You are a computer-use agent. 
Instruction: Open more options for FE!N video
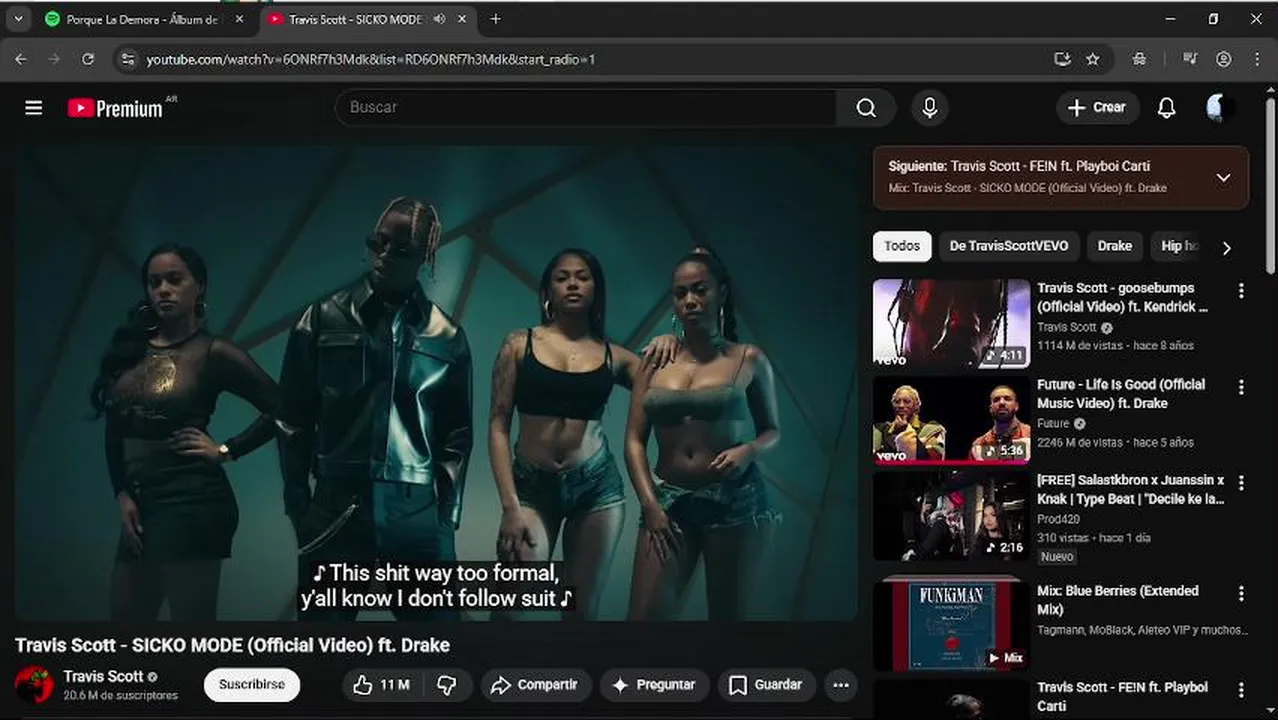pos(1241,690)
